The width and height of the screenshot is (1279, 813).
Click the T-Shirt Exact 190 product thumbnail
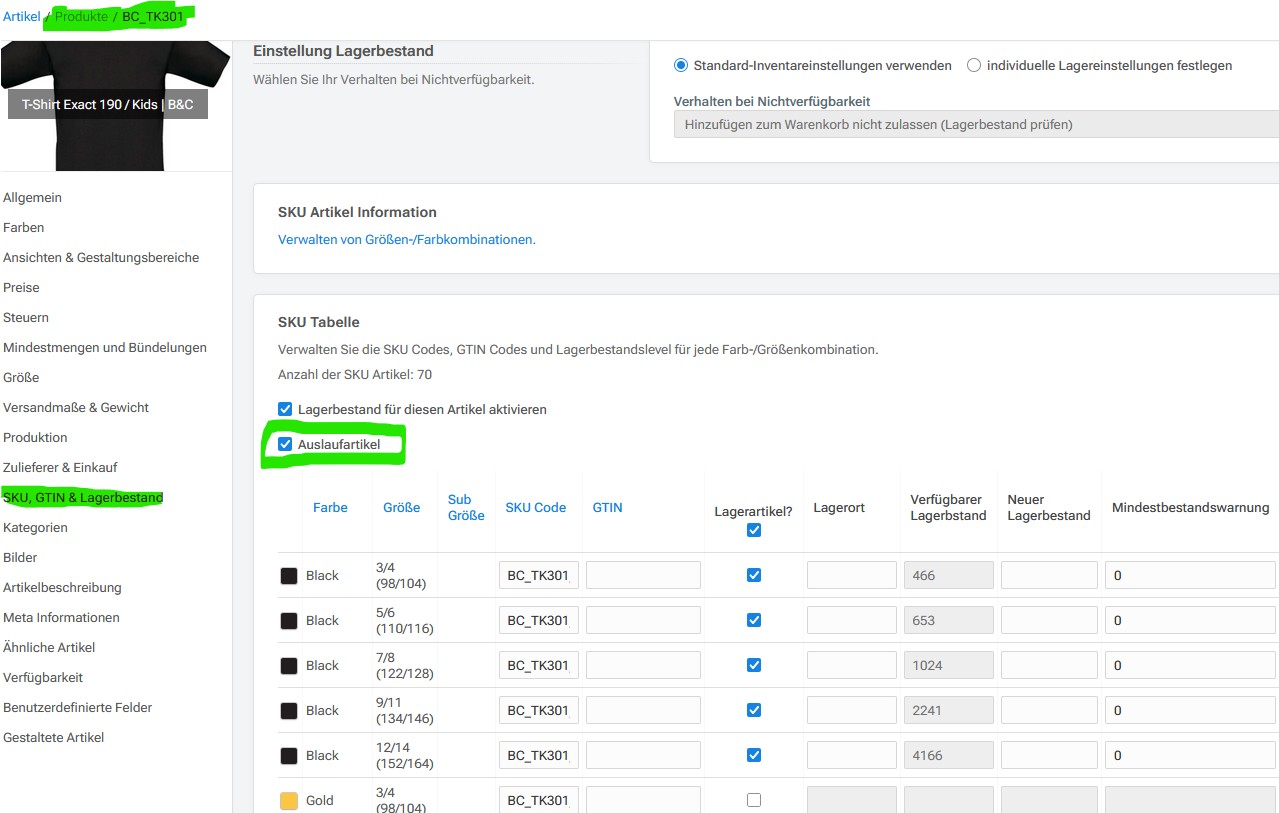108,104
